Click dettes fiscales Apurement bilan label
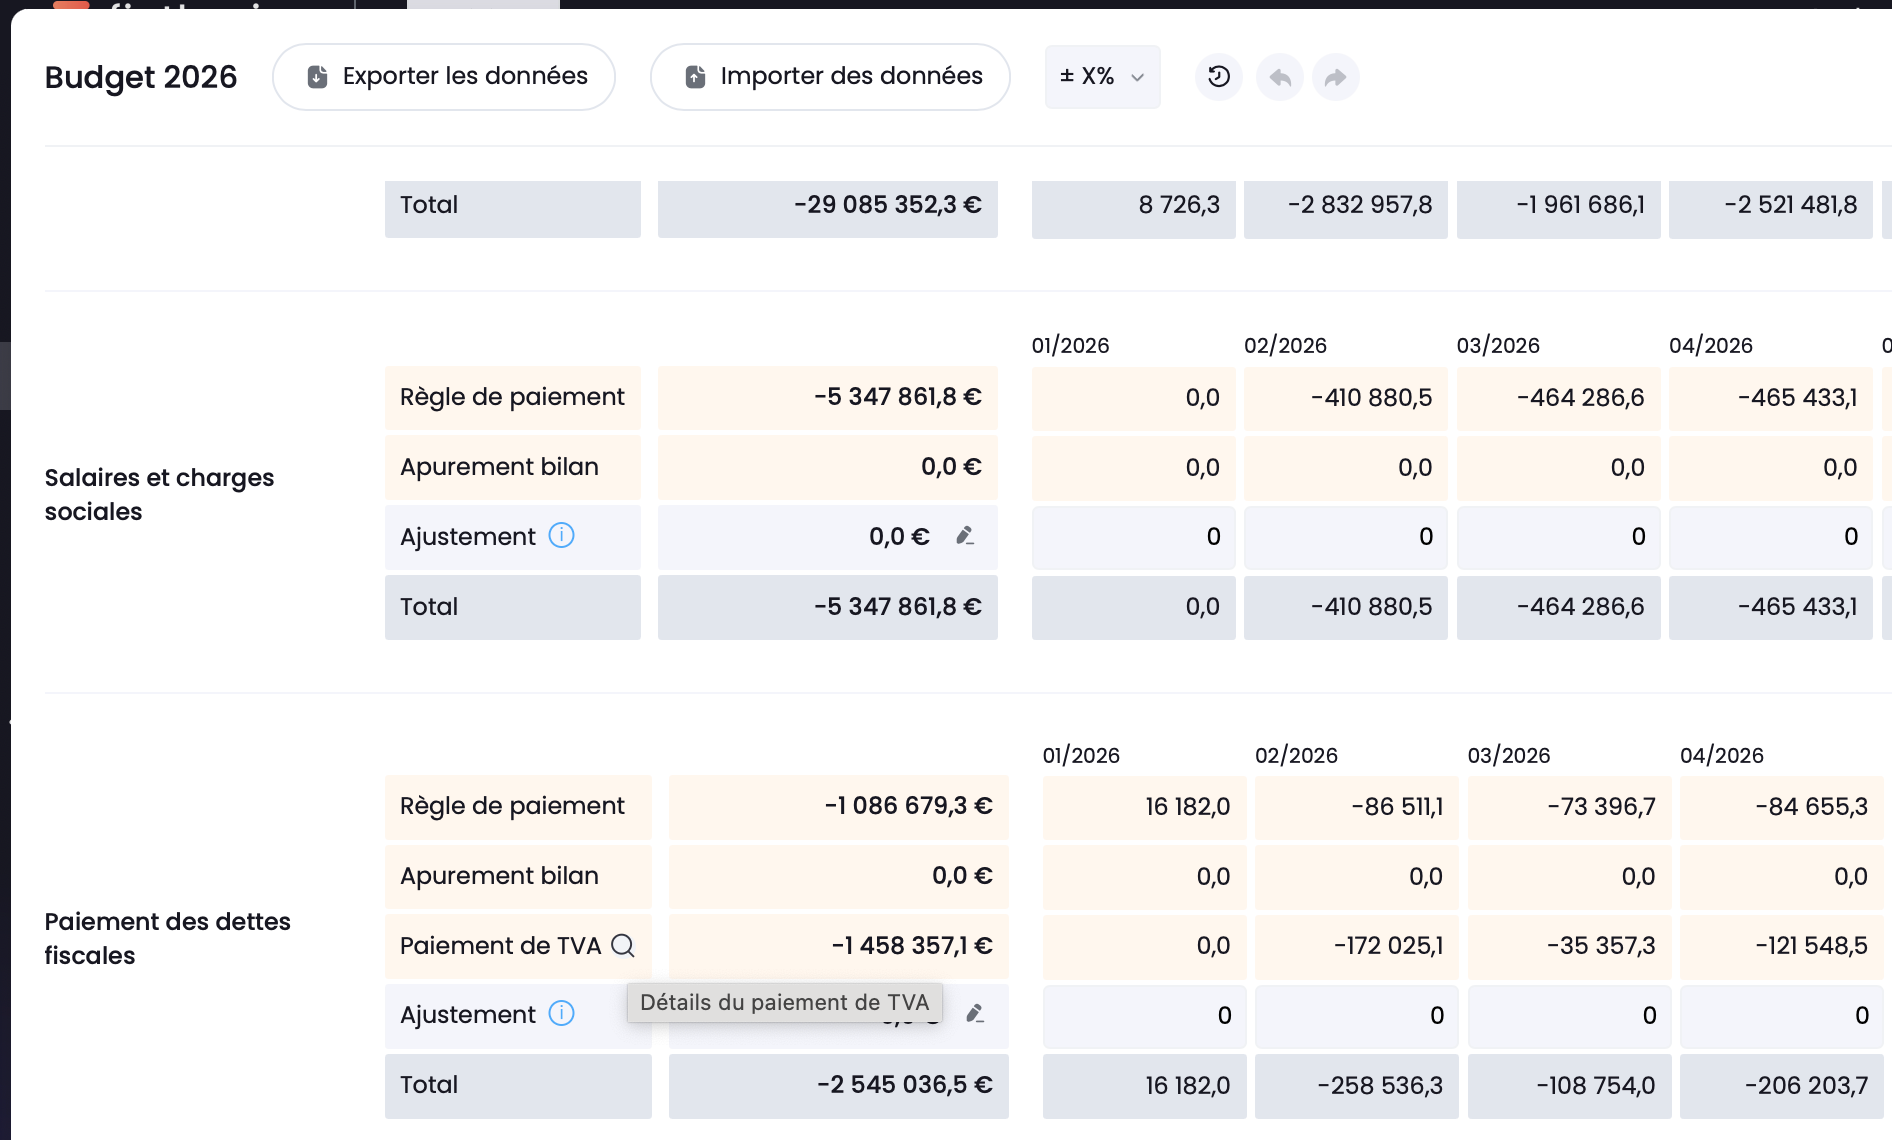The width and height of the screenshot is (1892, 1140). pos(499,876)
